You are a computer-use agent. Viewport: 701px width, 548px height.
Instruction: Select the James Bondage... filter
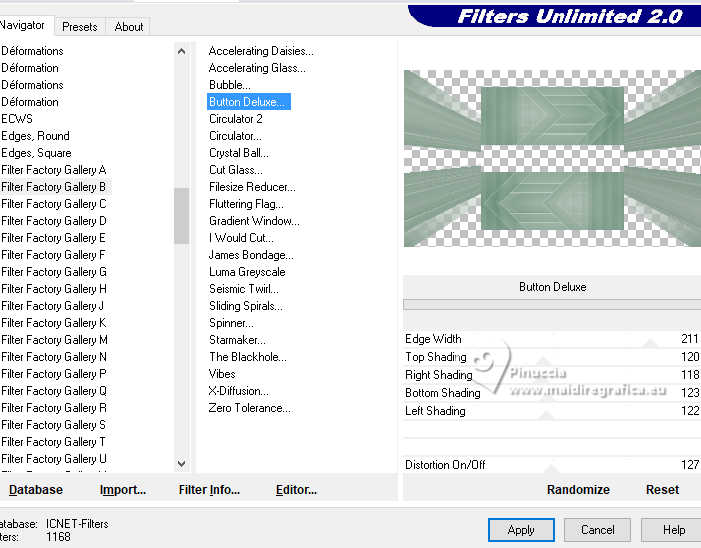(x=251, y=255)
